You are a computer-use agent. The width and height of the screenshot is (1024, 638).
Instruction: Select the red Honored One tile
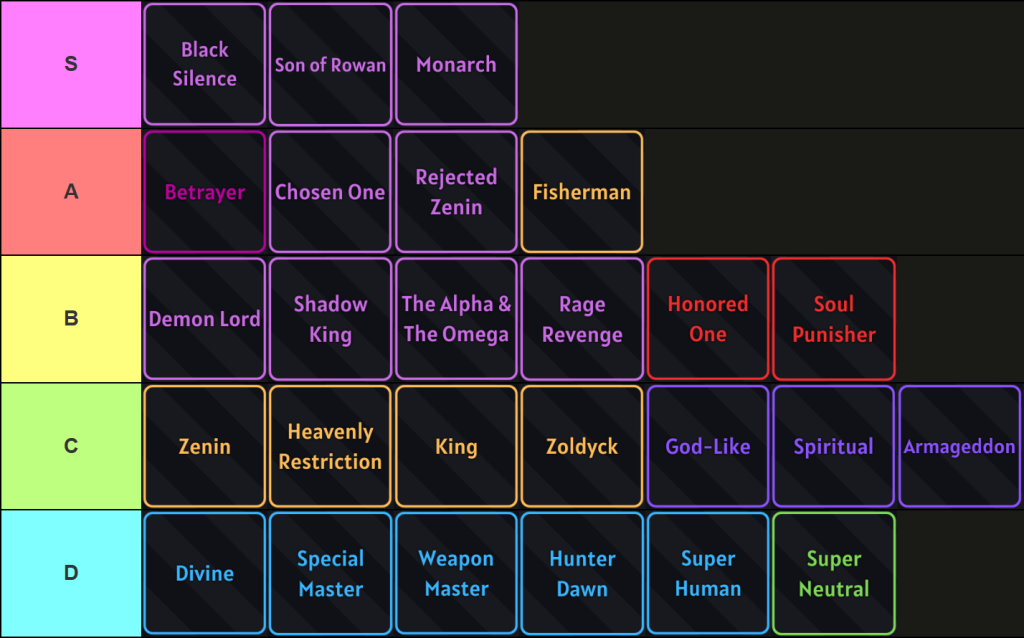(708, 319)
